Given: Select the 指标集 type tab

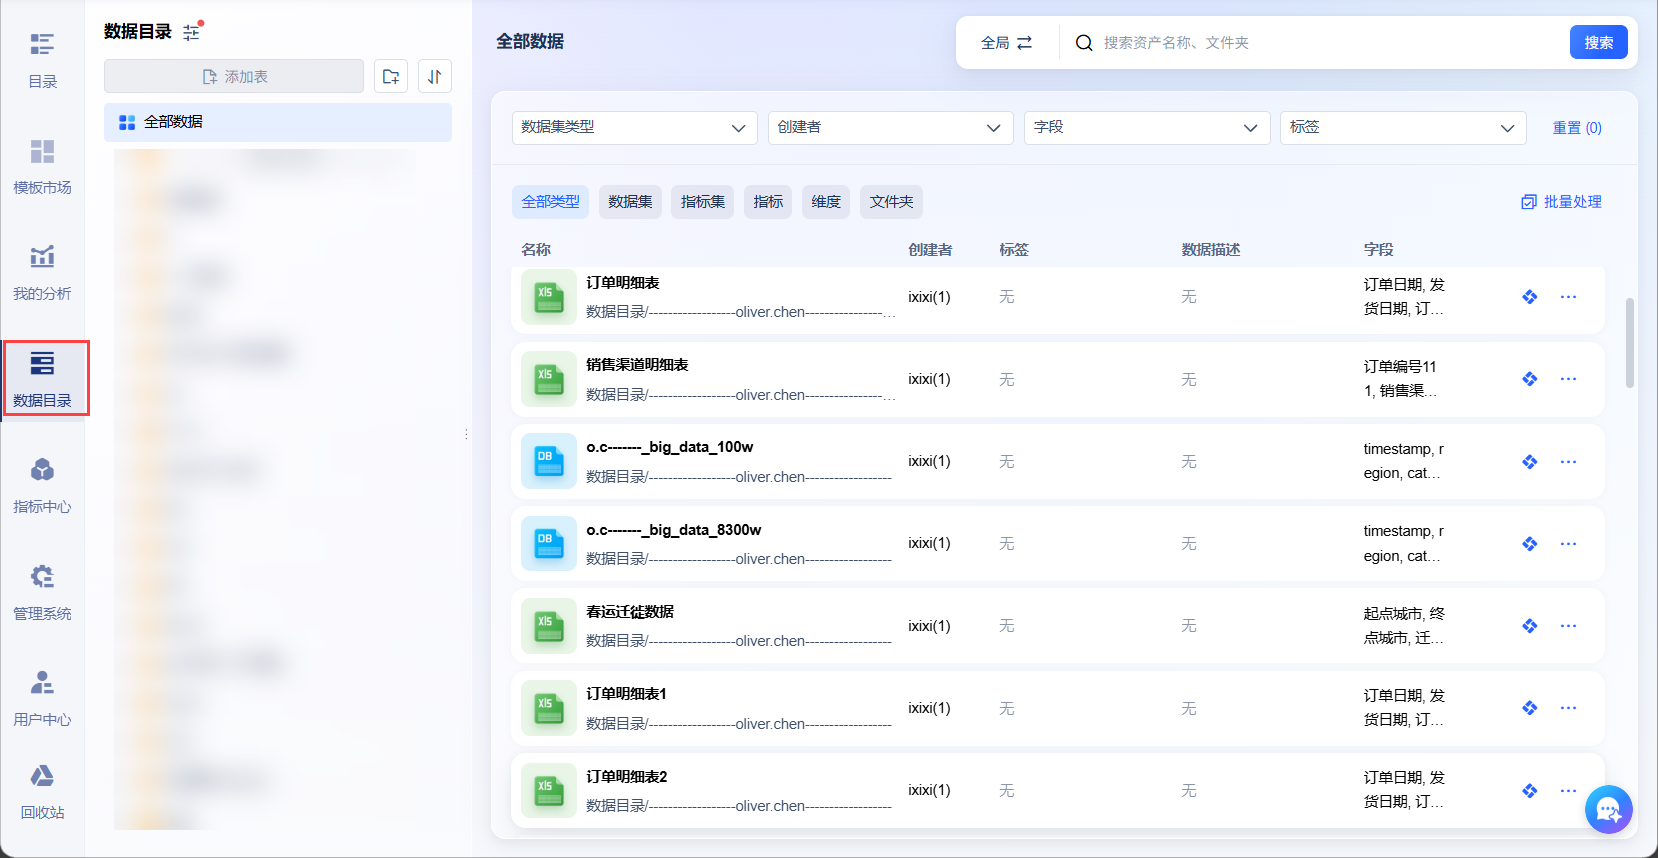Looking at the screenshot, I should 703,202.
